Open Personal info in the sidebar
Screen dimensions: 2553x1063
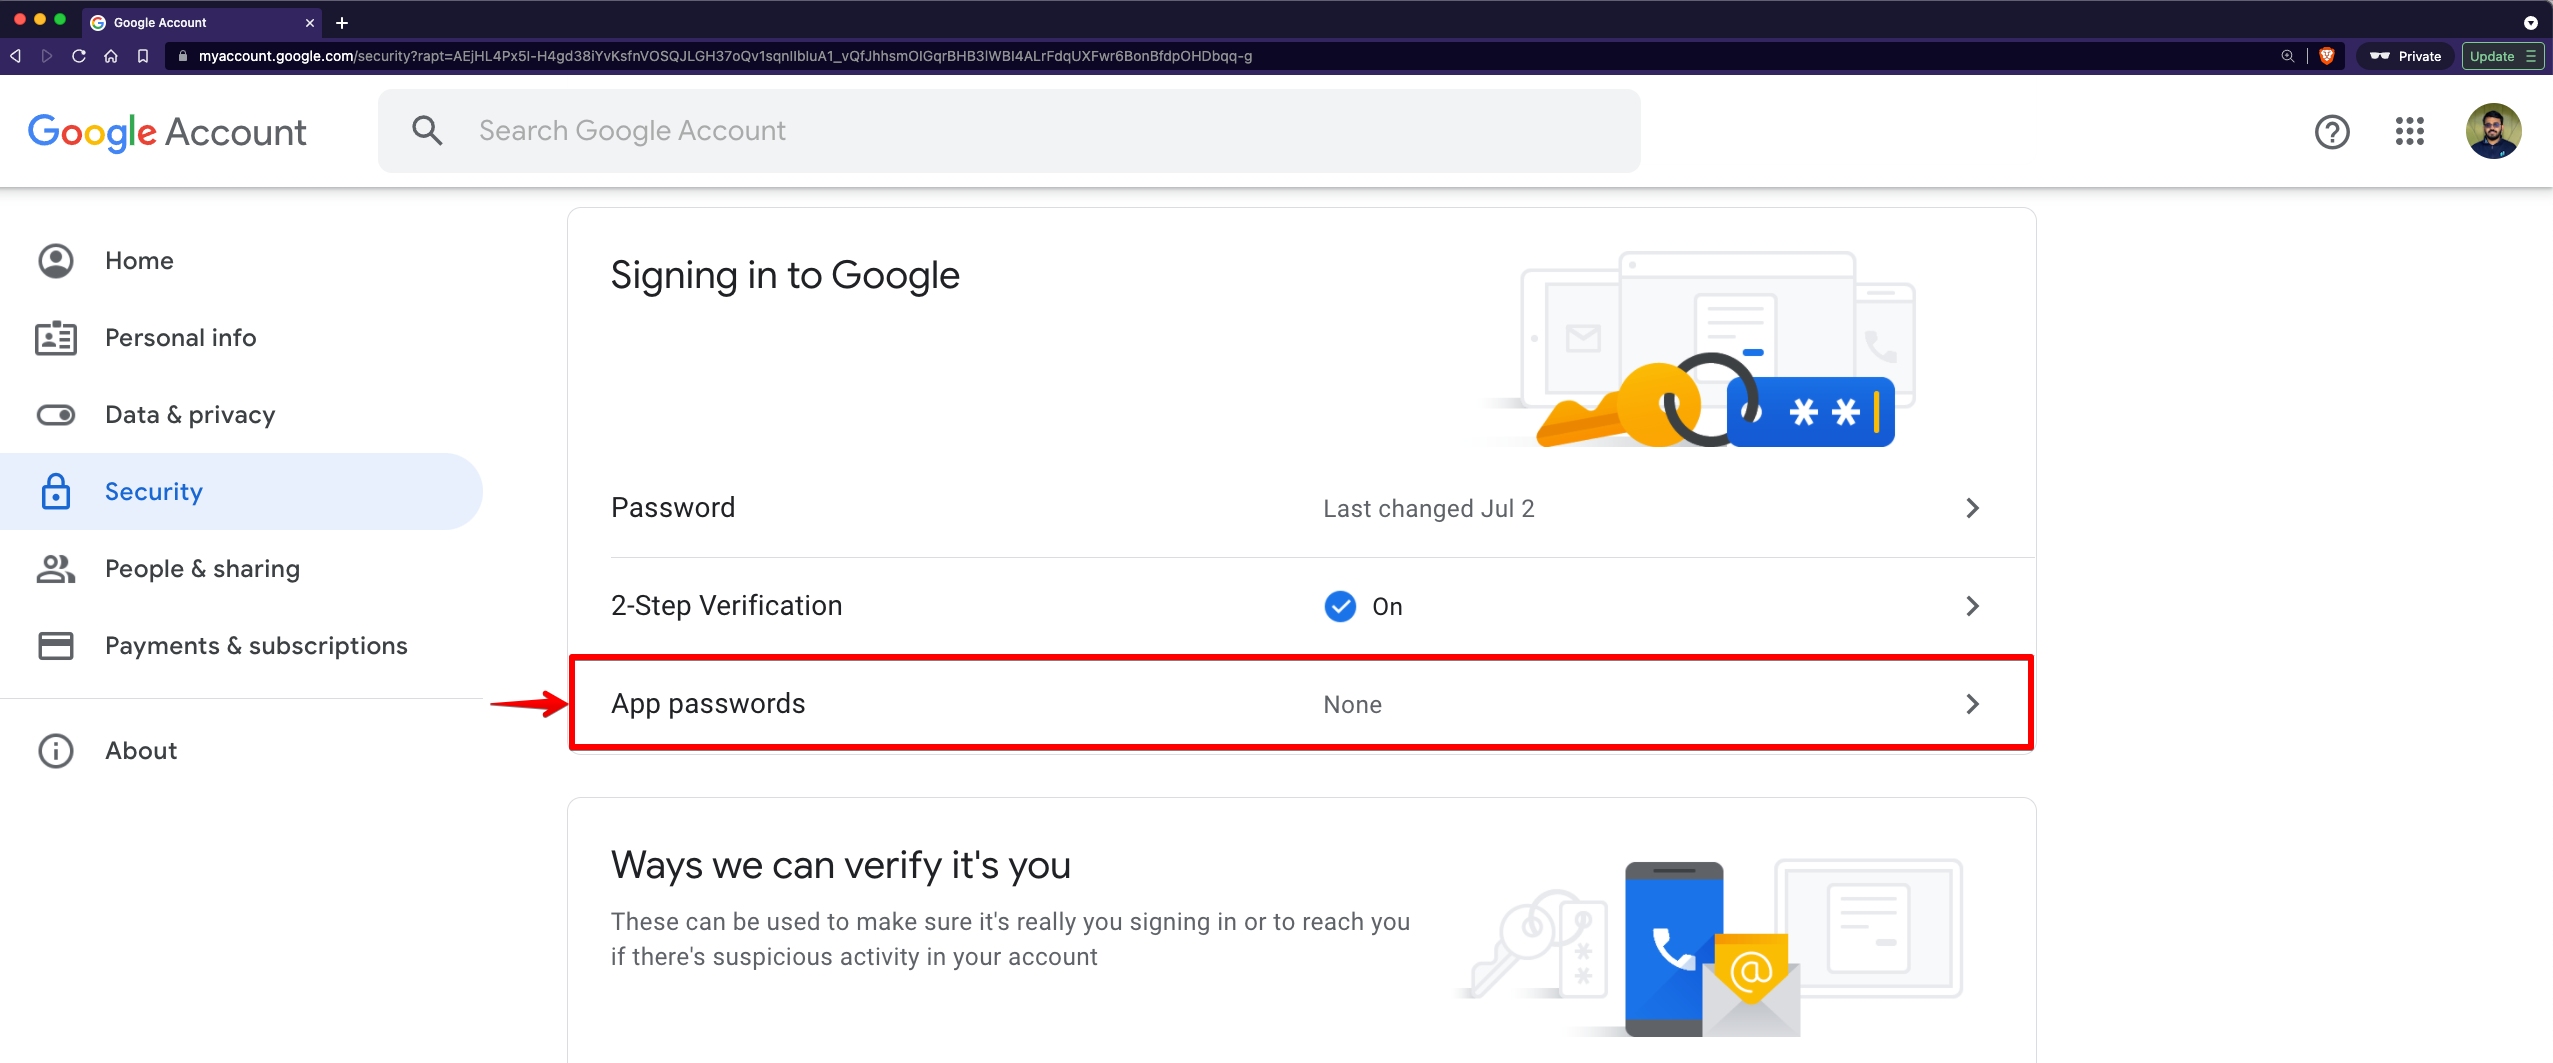(x=241, y=338)
